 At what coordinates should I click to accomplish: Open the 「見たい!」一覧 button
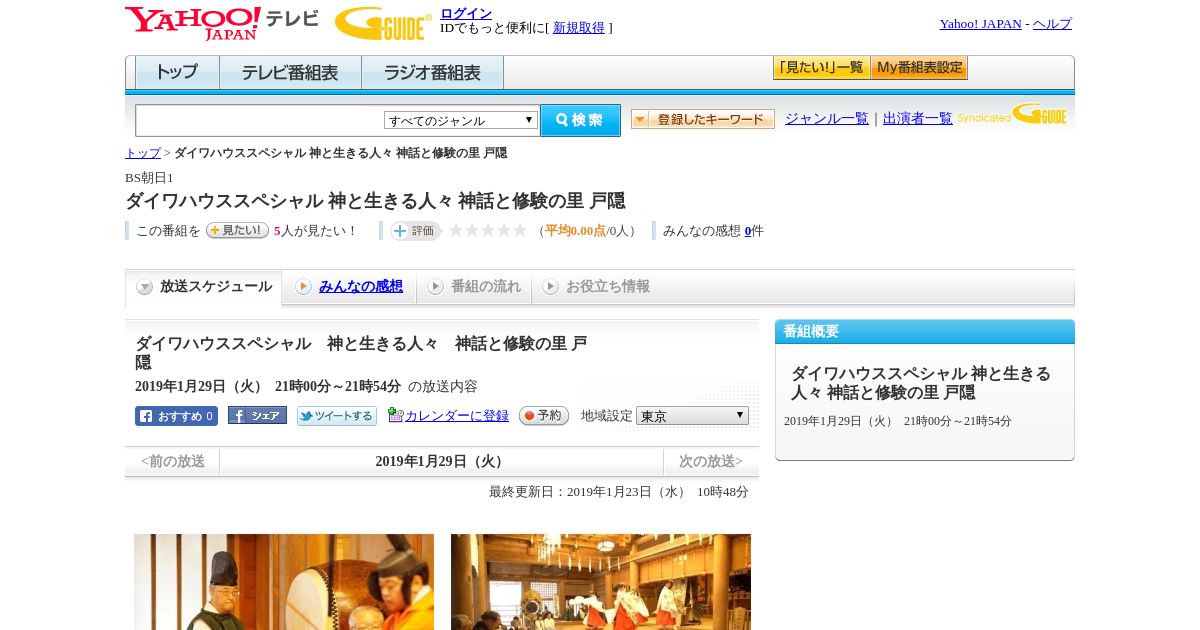click(821, 68)
